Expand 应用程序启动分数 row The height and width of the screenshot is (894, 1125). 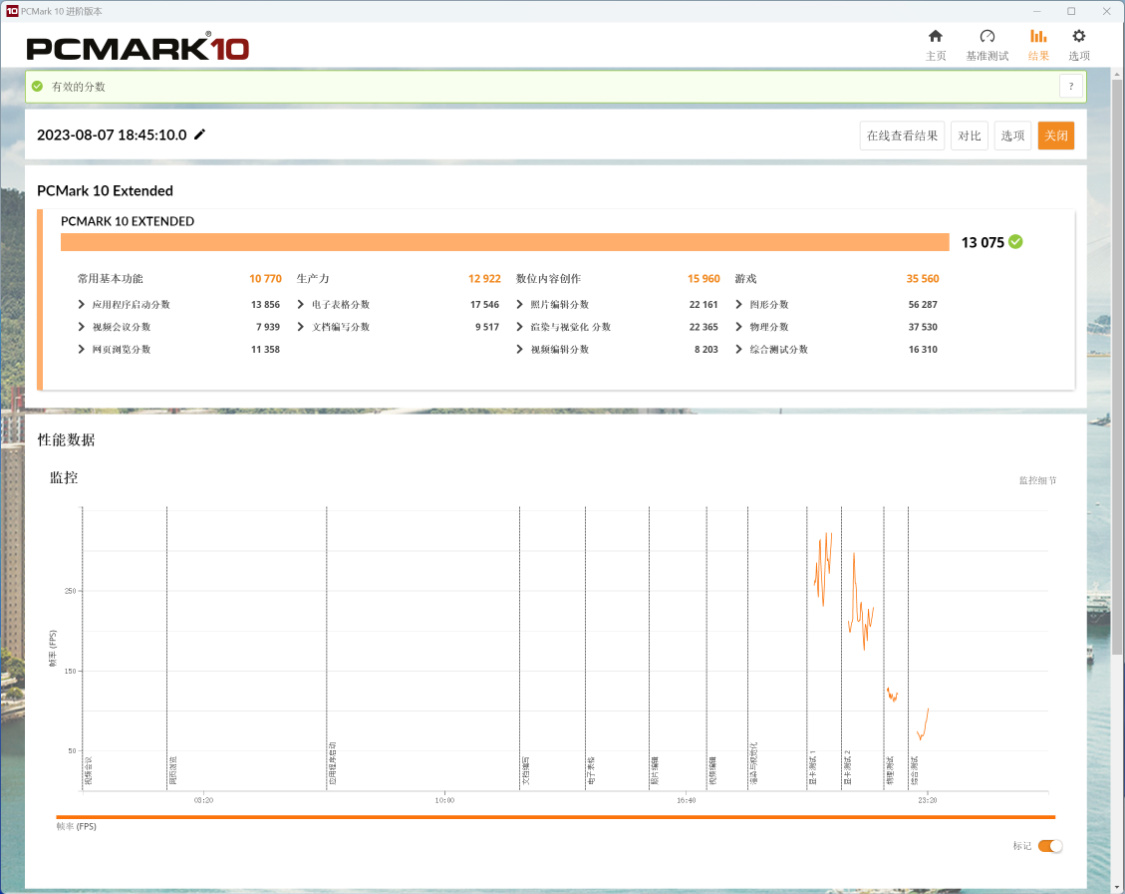[81, 304]
